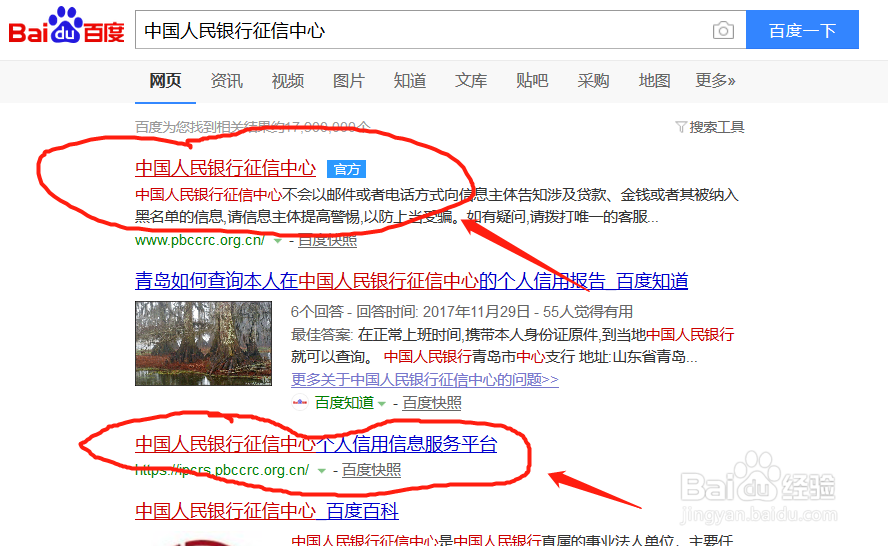Expand arrow next to ipcrs.pbccrc.org.cn
Screen dimensions: 888x546
[322, 470]
